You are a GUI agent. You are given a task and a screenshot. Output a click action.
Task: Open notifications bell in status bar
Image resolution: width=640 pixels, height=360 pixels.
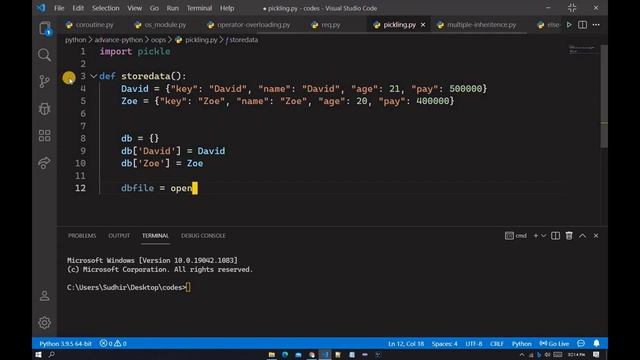596,344
